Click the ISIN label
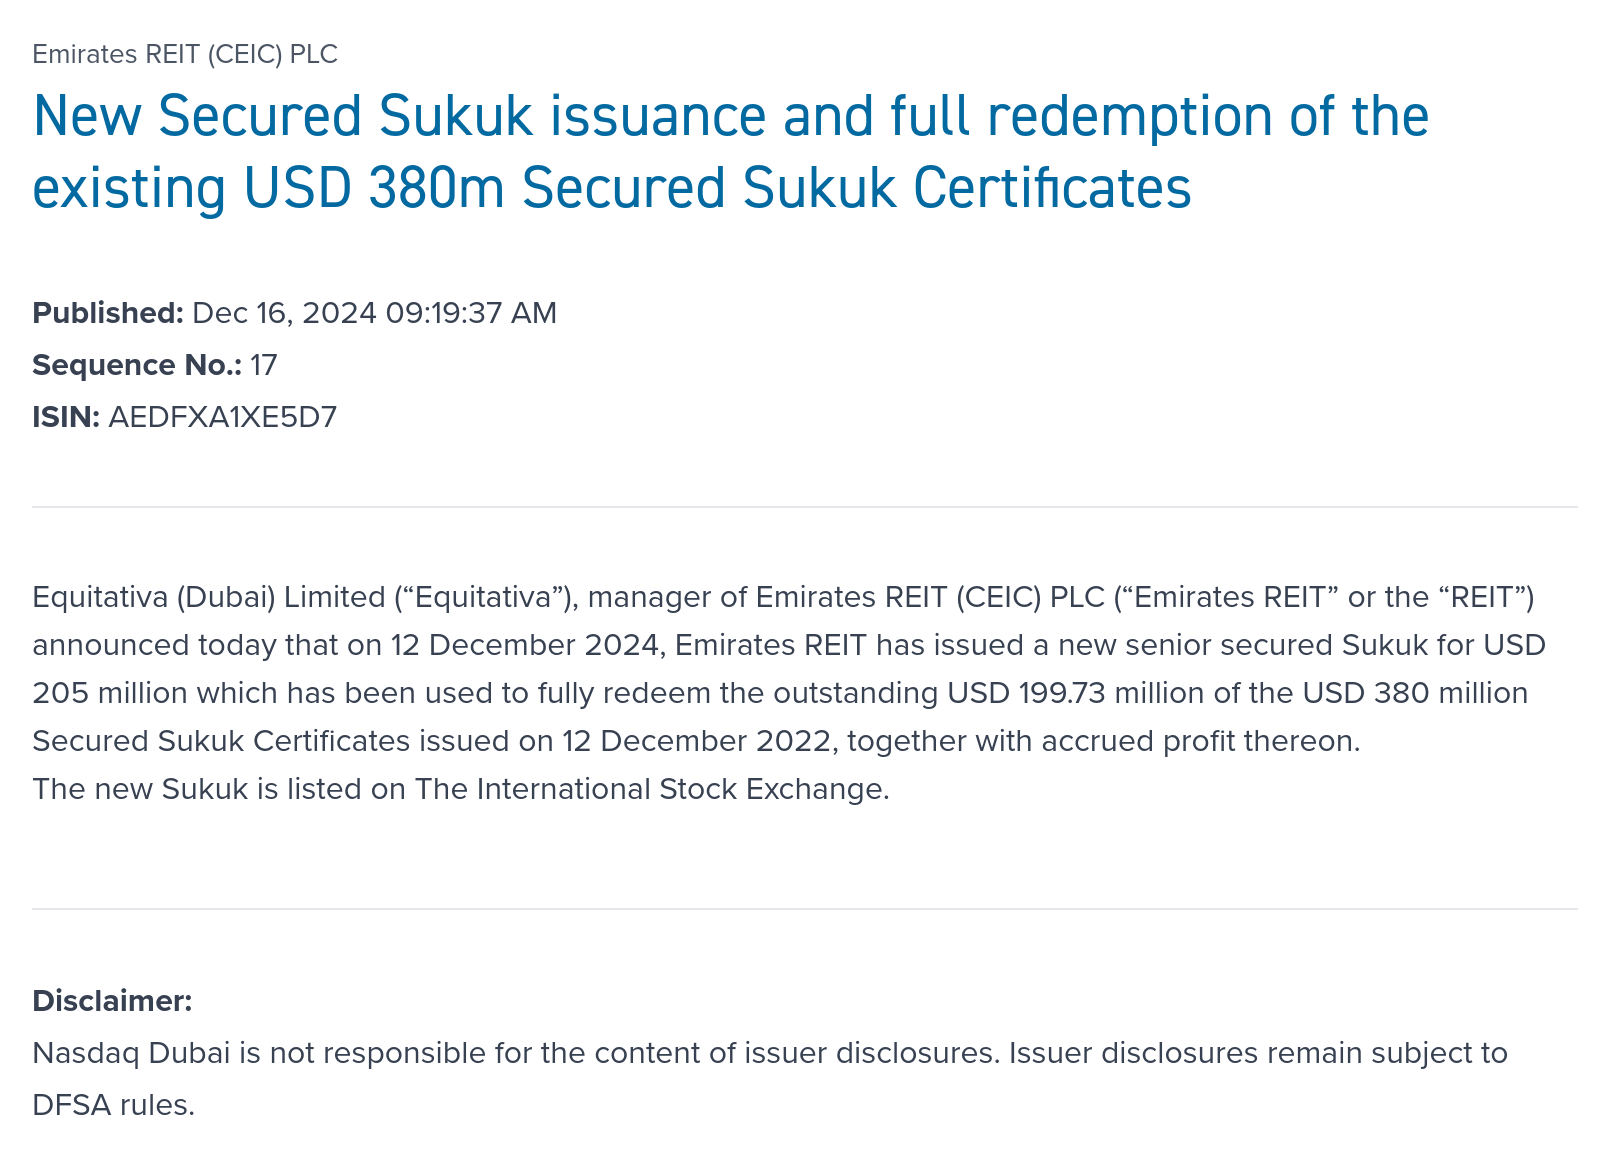Image resolution: width=1610 pixels, height=1160 pixels. (66, 417)
